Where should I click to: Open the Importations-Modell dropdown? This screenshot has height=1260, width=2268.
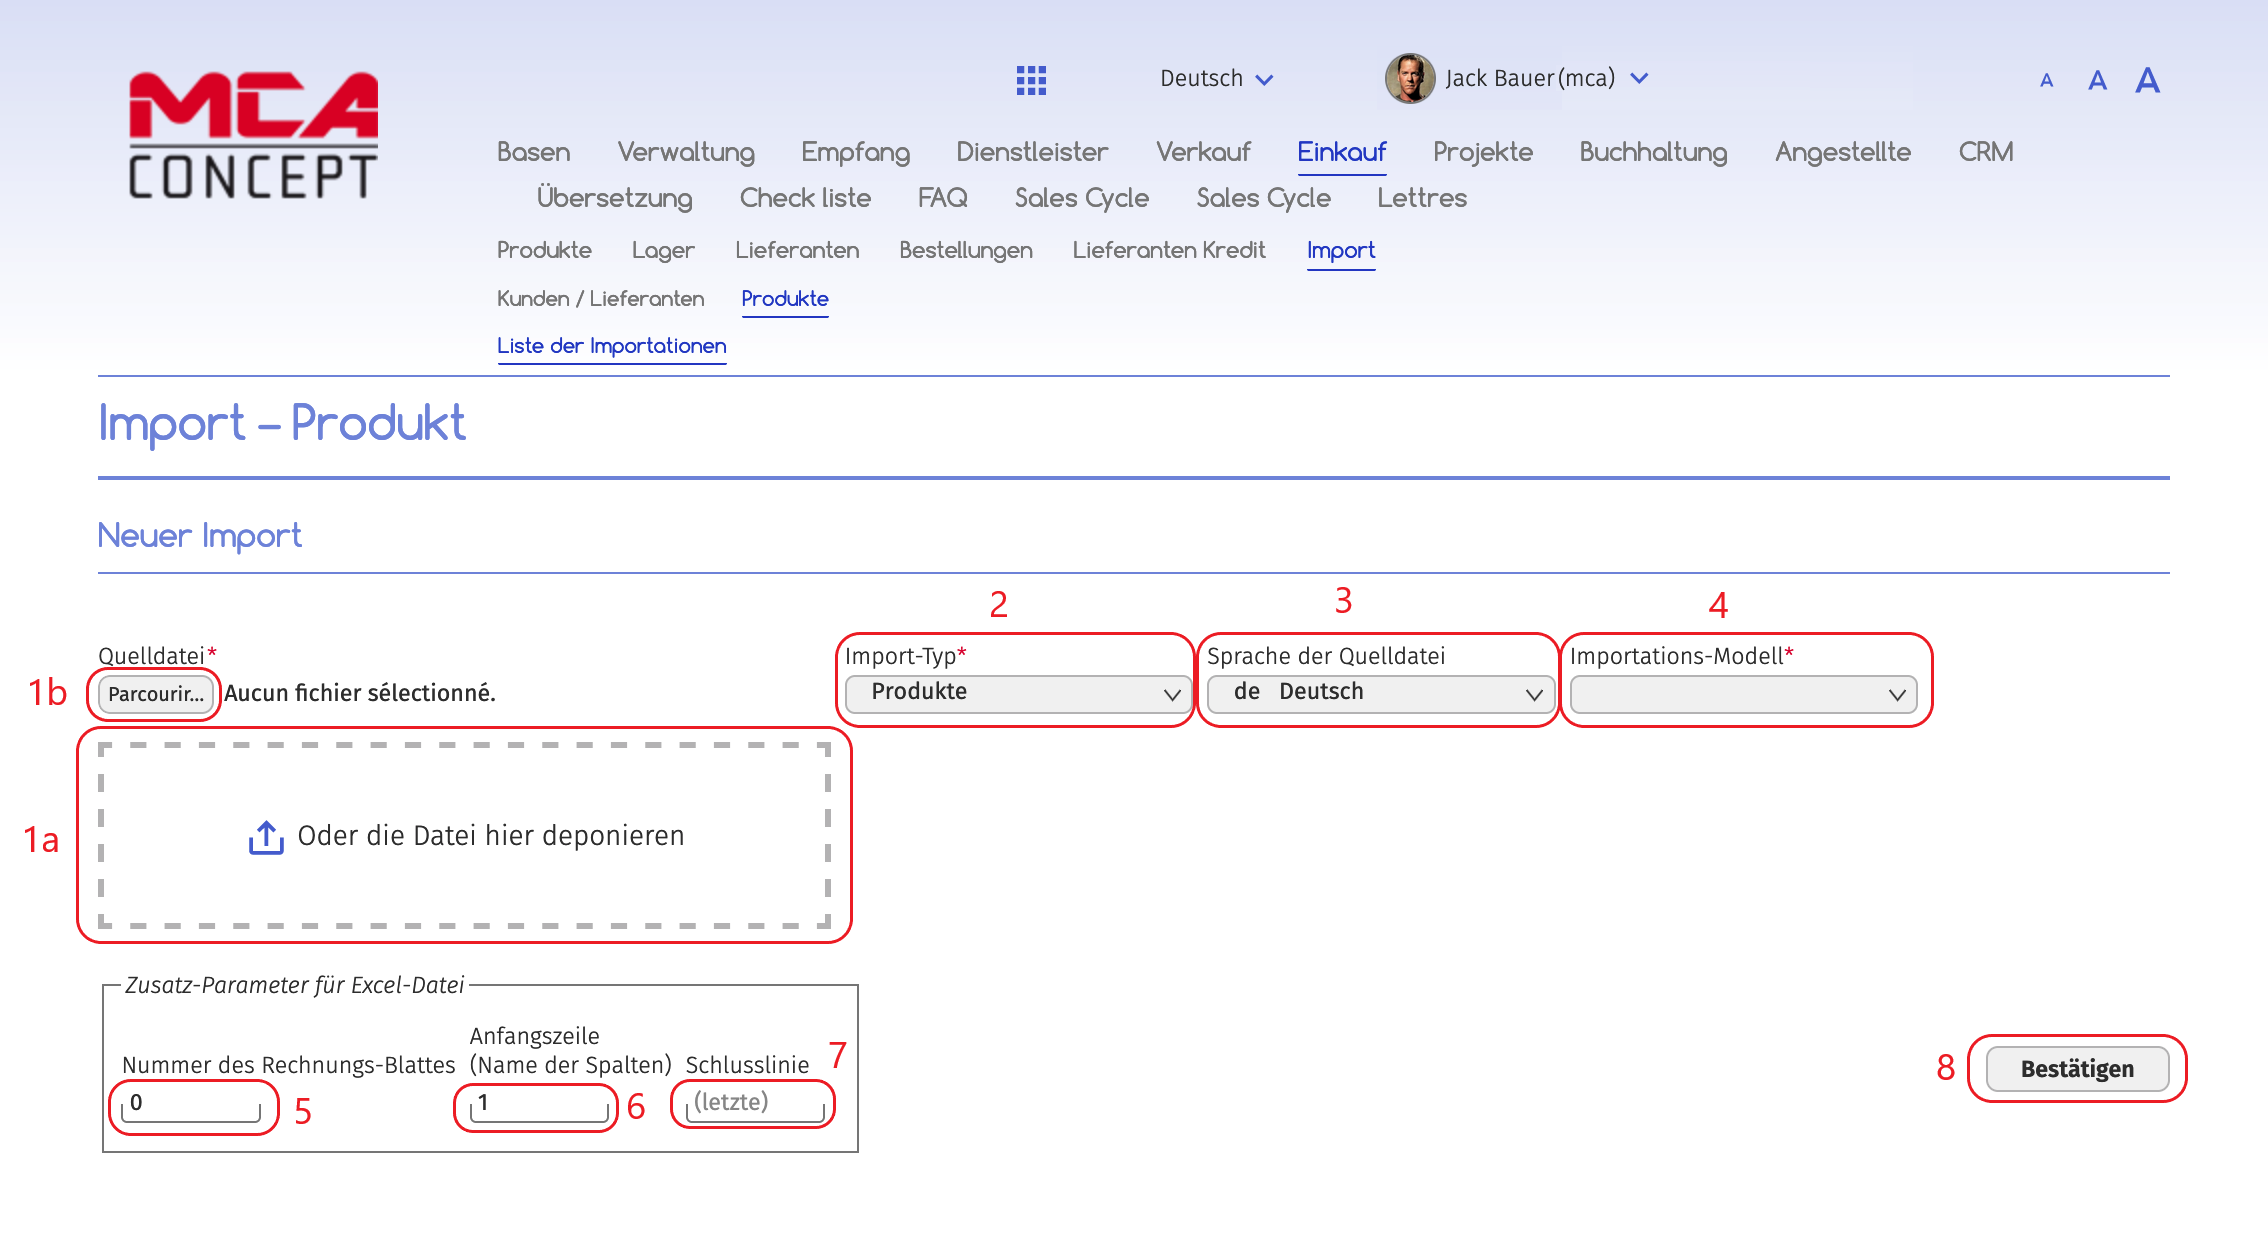tap(1743, 692)
